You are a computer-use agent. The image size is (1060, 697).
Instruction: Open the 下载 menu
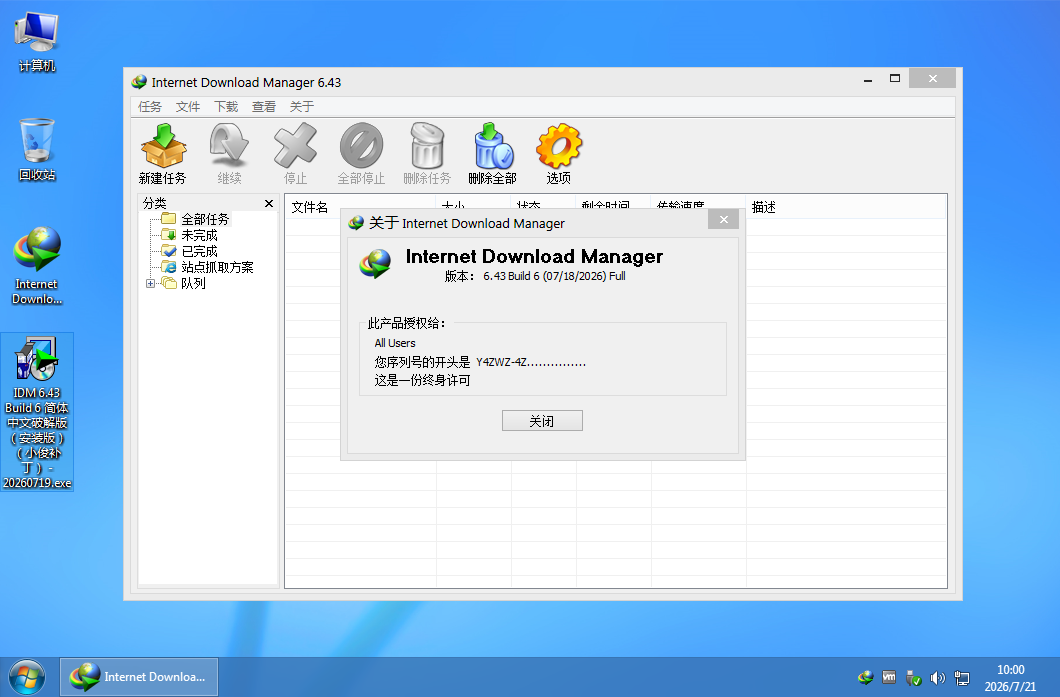tap(226, 107)
